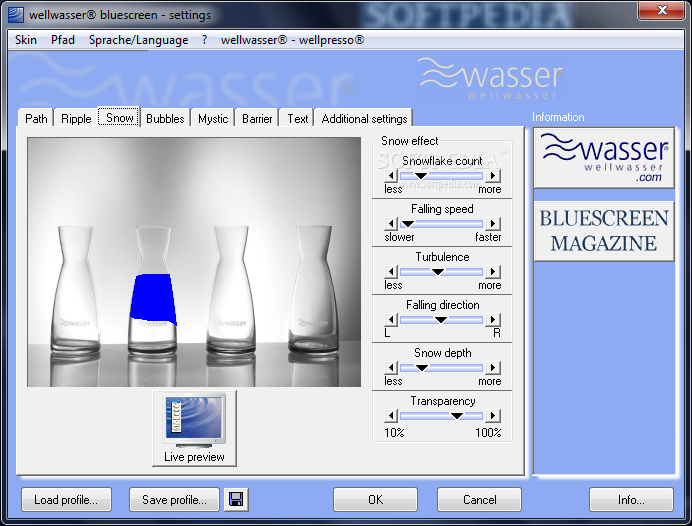
Task: Click the Snow depth slider thumb
Action: coord(422,368)
